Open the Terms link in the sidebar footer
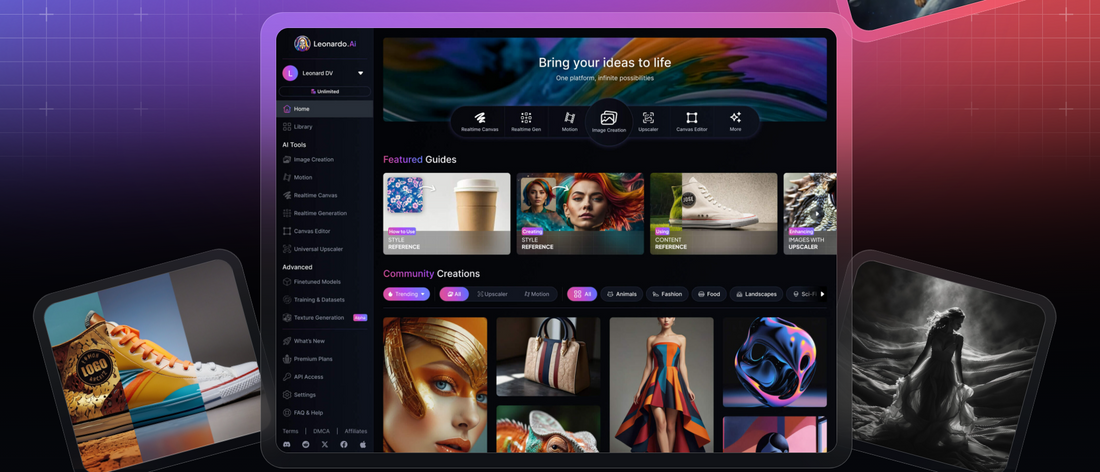The height and width of the screenshot is (472, 1100). 289,431
